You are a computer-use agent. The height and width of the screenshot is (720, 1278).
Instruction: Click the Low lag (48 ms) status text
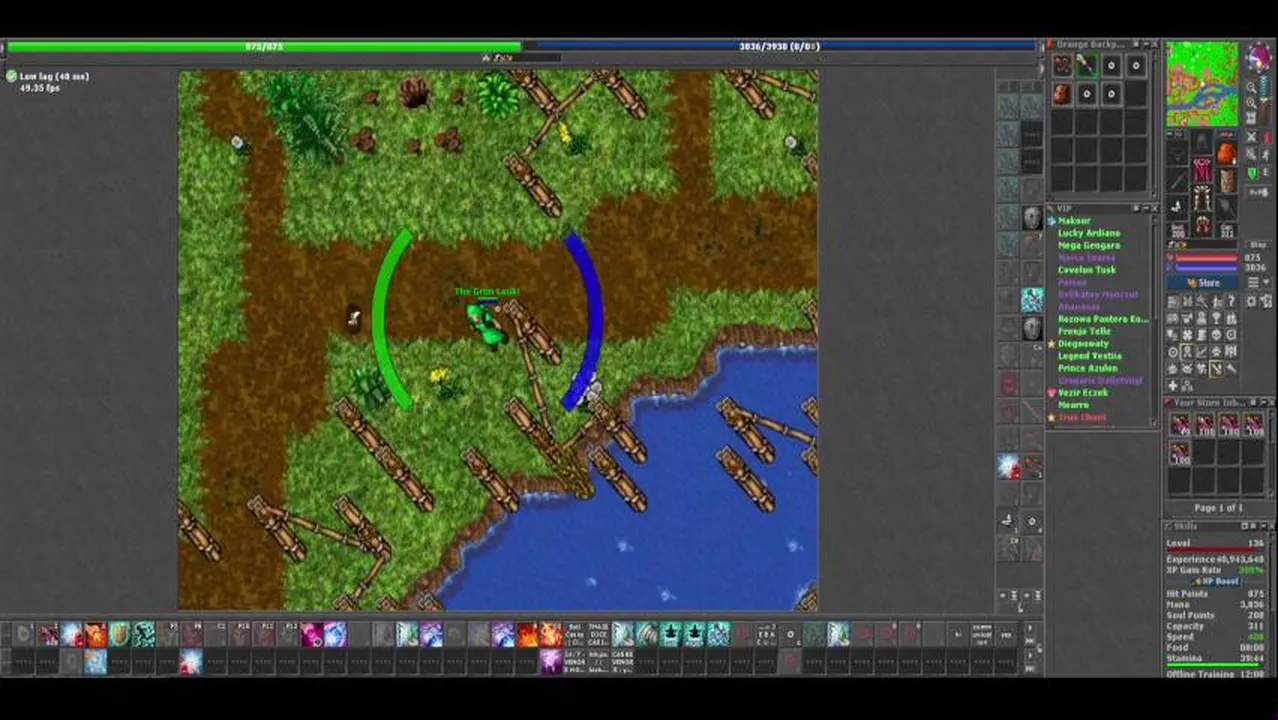pos(54,76)
